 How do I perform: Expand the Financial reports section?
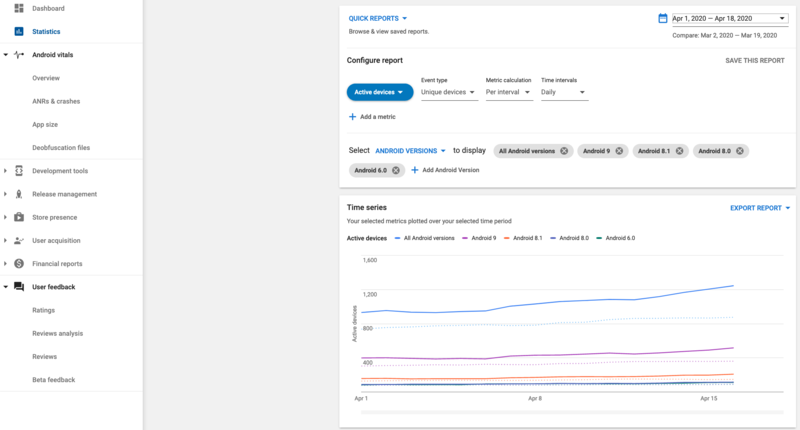(x=6, y=264)
